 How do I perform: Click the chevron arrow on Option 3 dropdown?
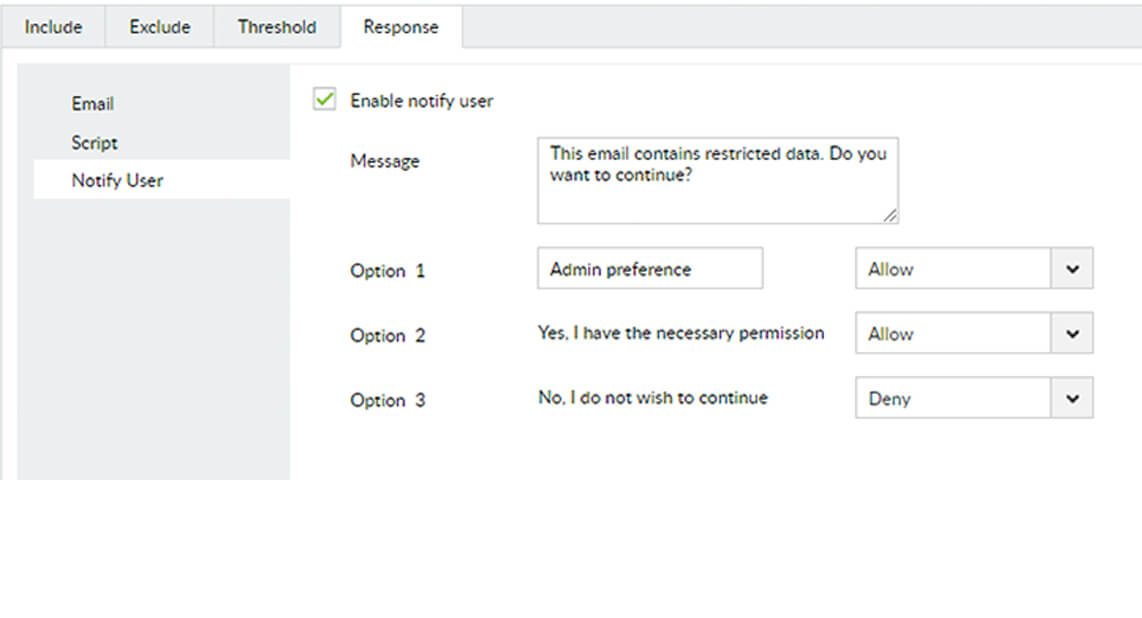pyautogui.click(x=1072, y=398)
